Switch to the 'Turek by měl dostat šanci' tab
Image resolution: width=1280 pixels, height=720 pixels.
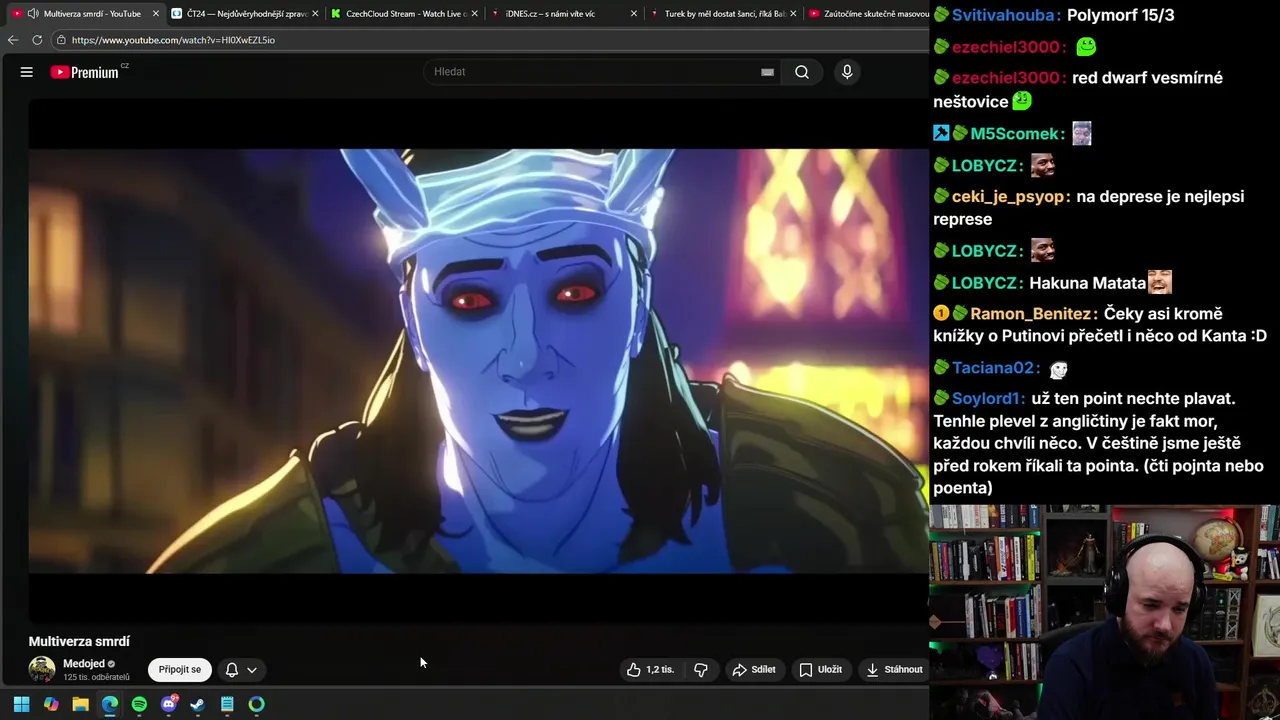724,14
